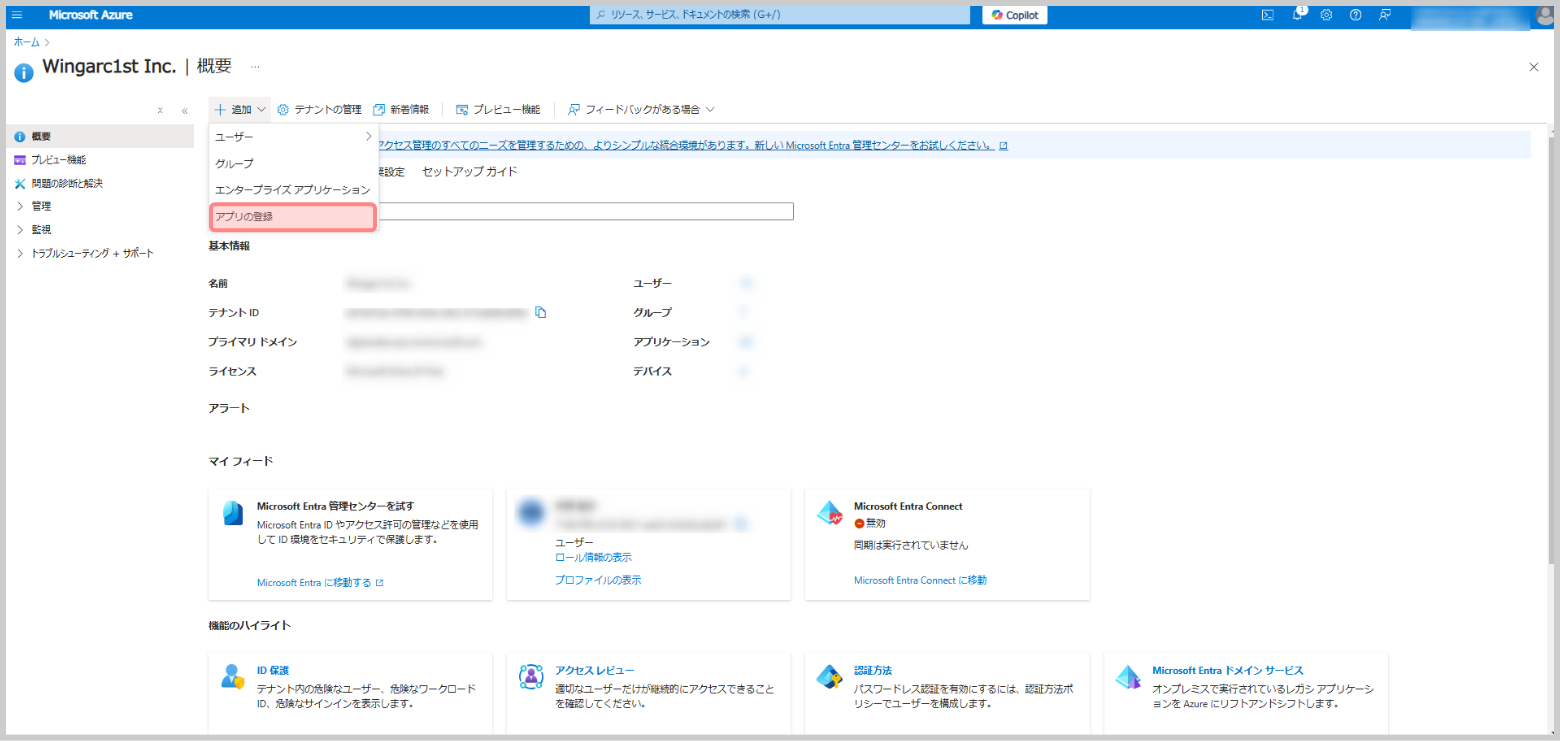The image size is (1560, 741).
Task: Click Microsoft Entra Connect card icon
Action: 830,513
